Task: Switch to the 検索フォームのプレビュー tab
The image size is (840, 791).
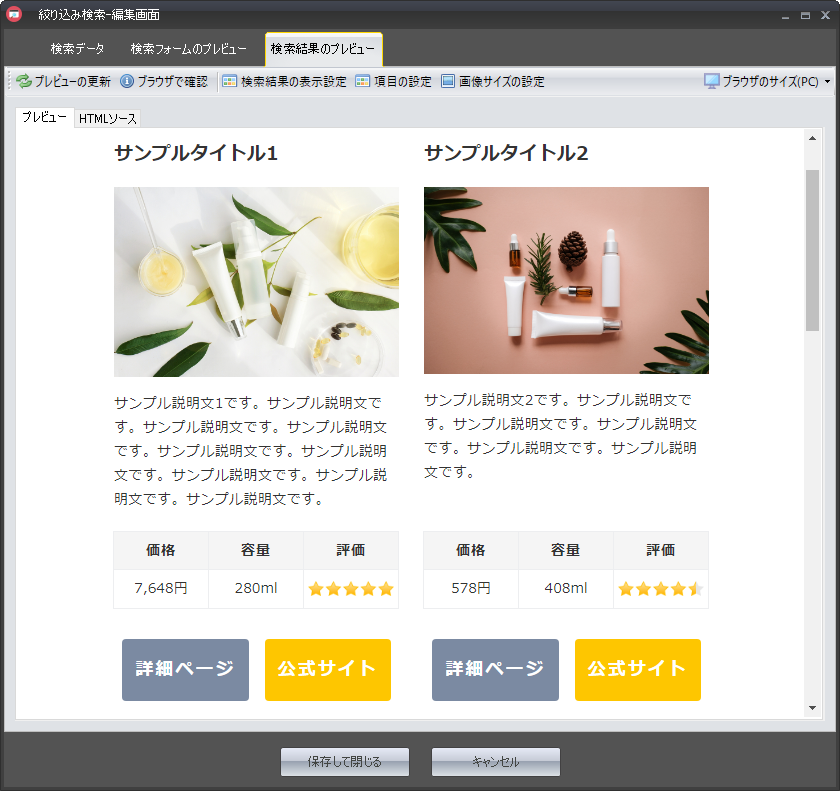Action: [x=188, y=49]
